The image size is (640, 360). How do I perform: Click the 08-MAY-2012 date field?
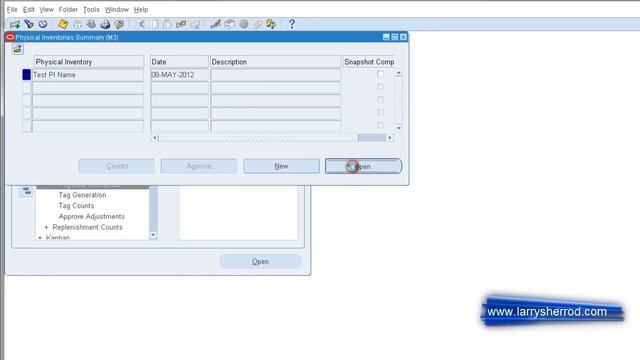click(x=179, y=75)
